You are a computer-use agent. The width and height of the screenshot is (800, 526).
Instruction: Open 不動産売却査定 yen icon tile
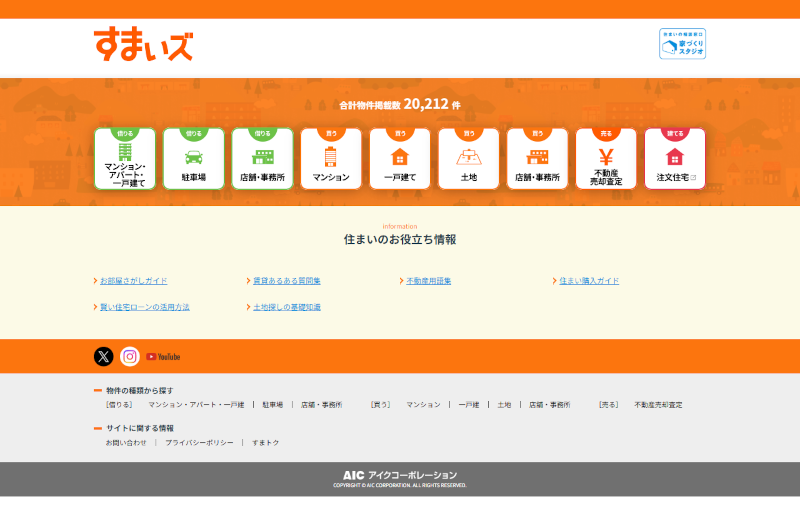[605, 159]
